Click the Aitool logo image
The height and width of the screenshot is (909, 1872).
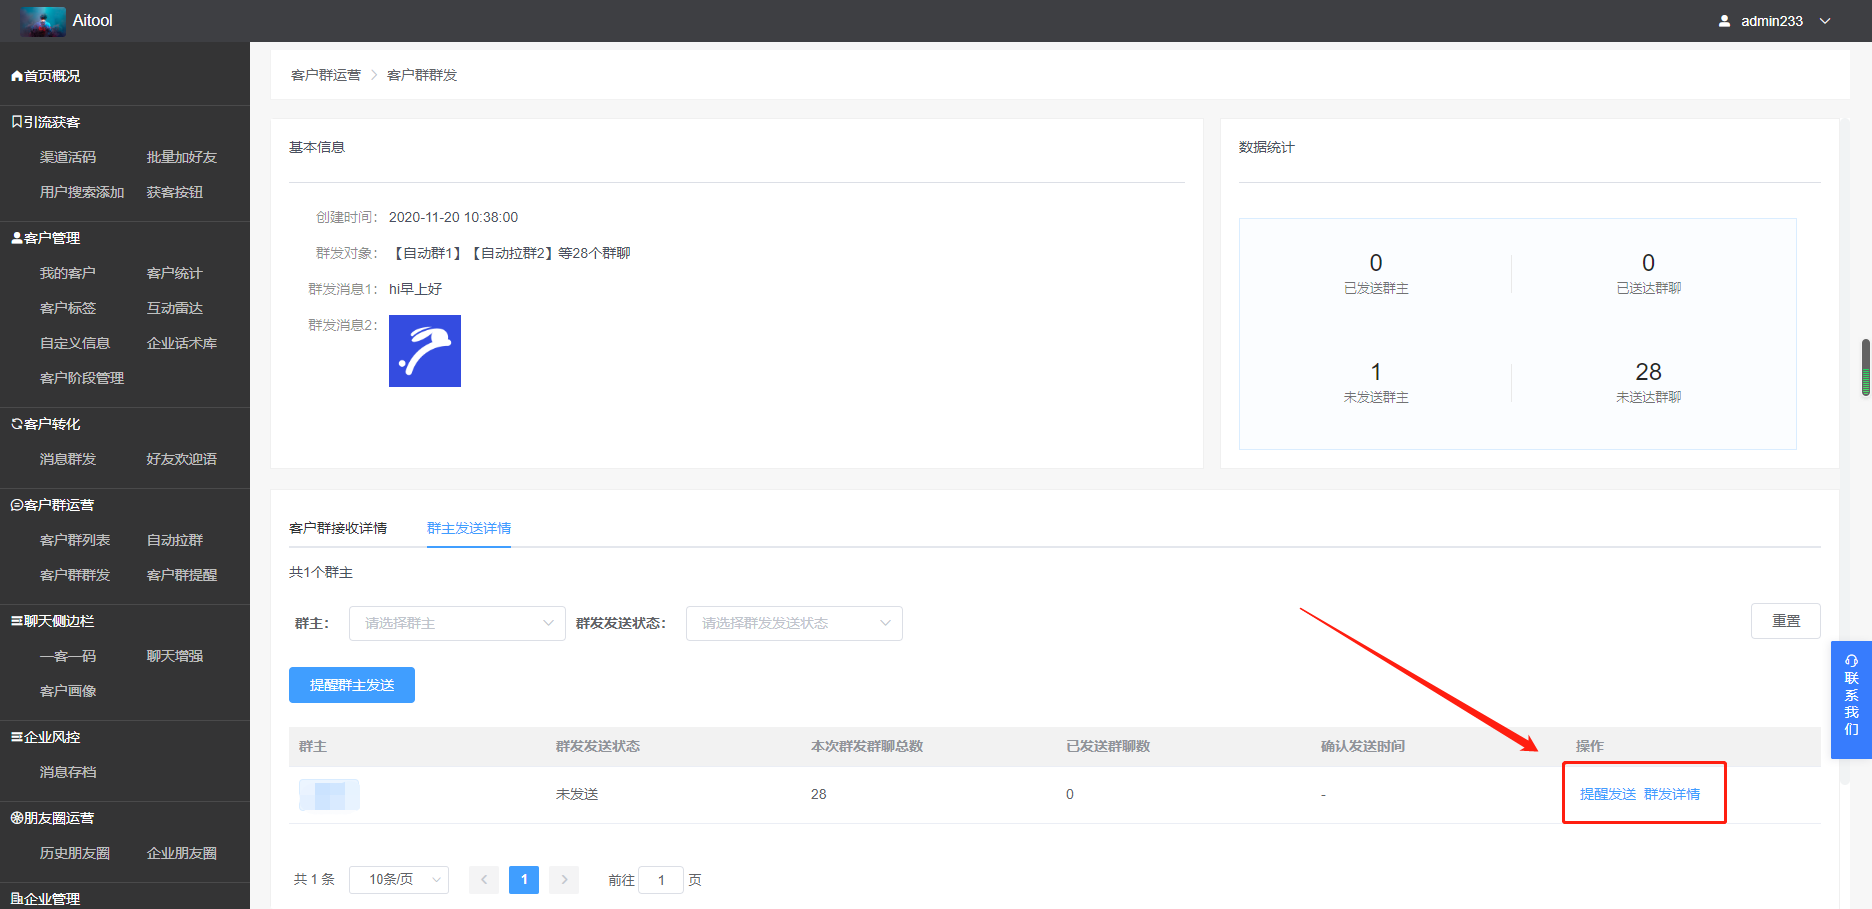[x=43, y=21]
